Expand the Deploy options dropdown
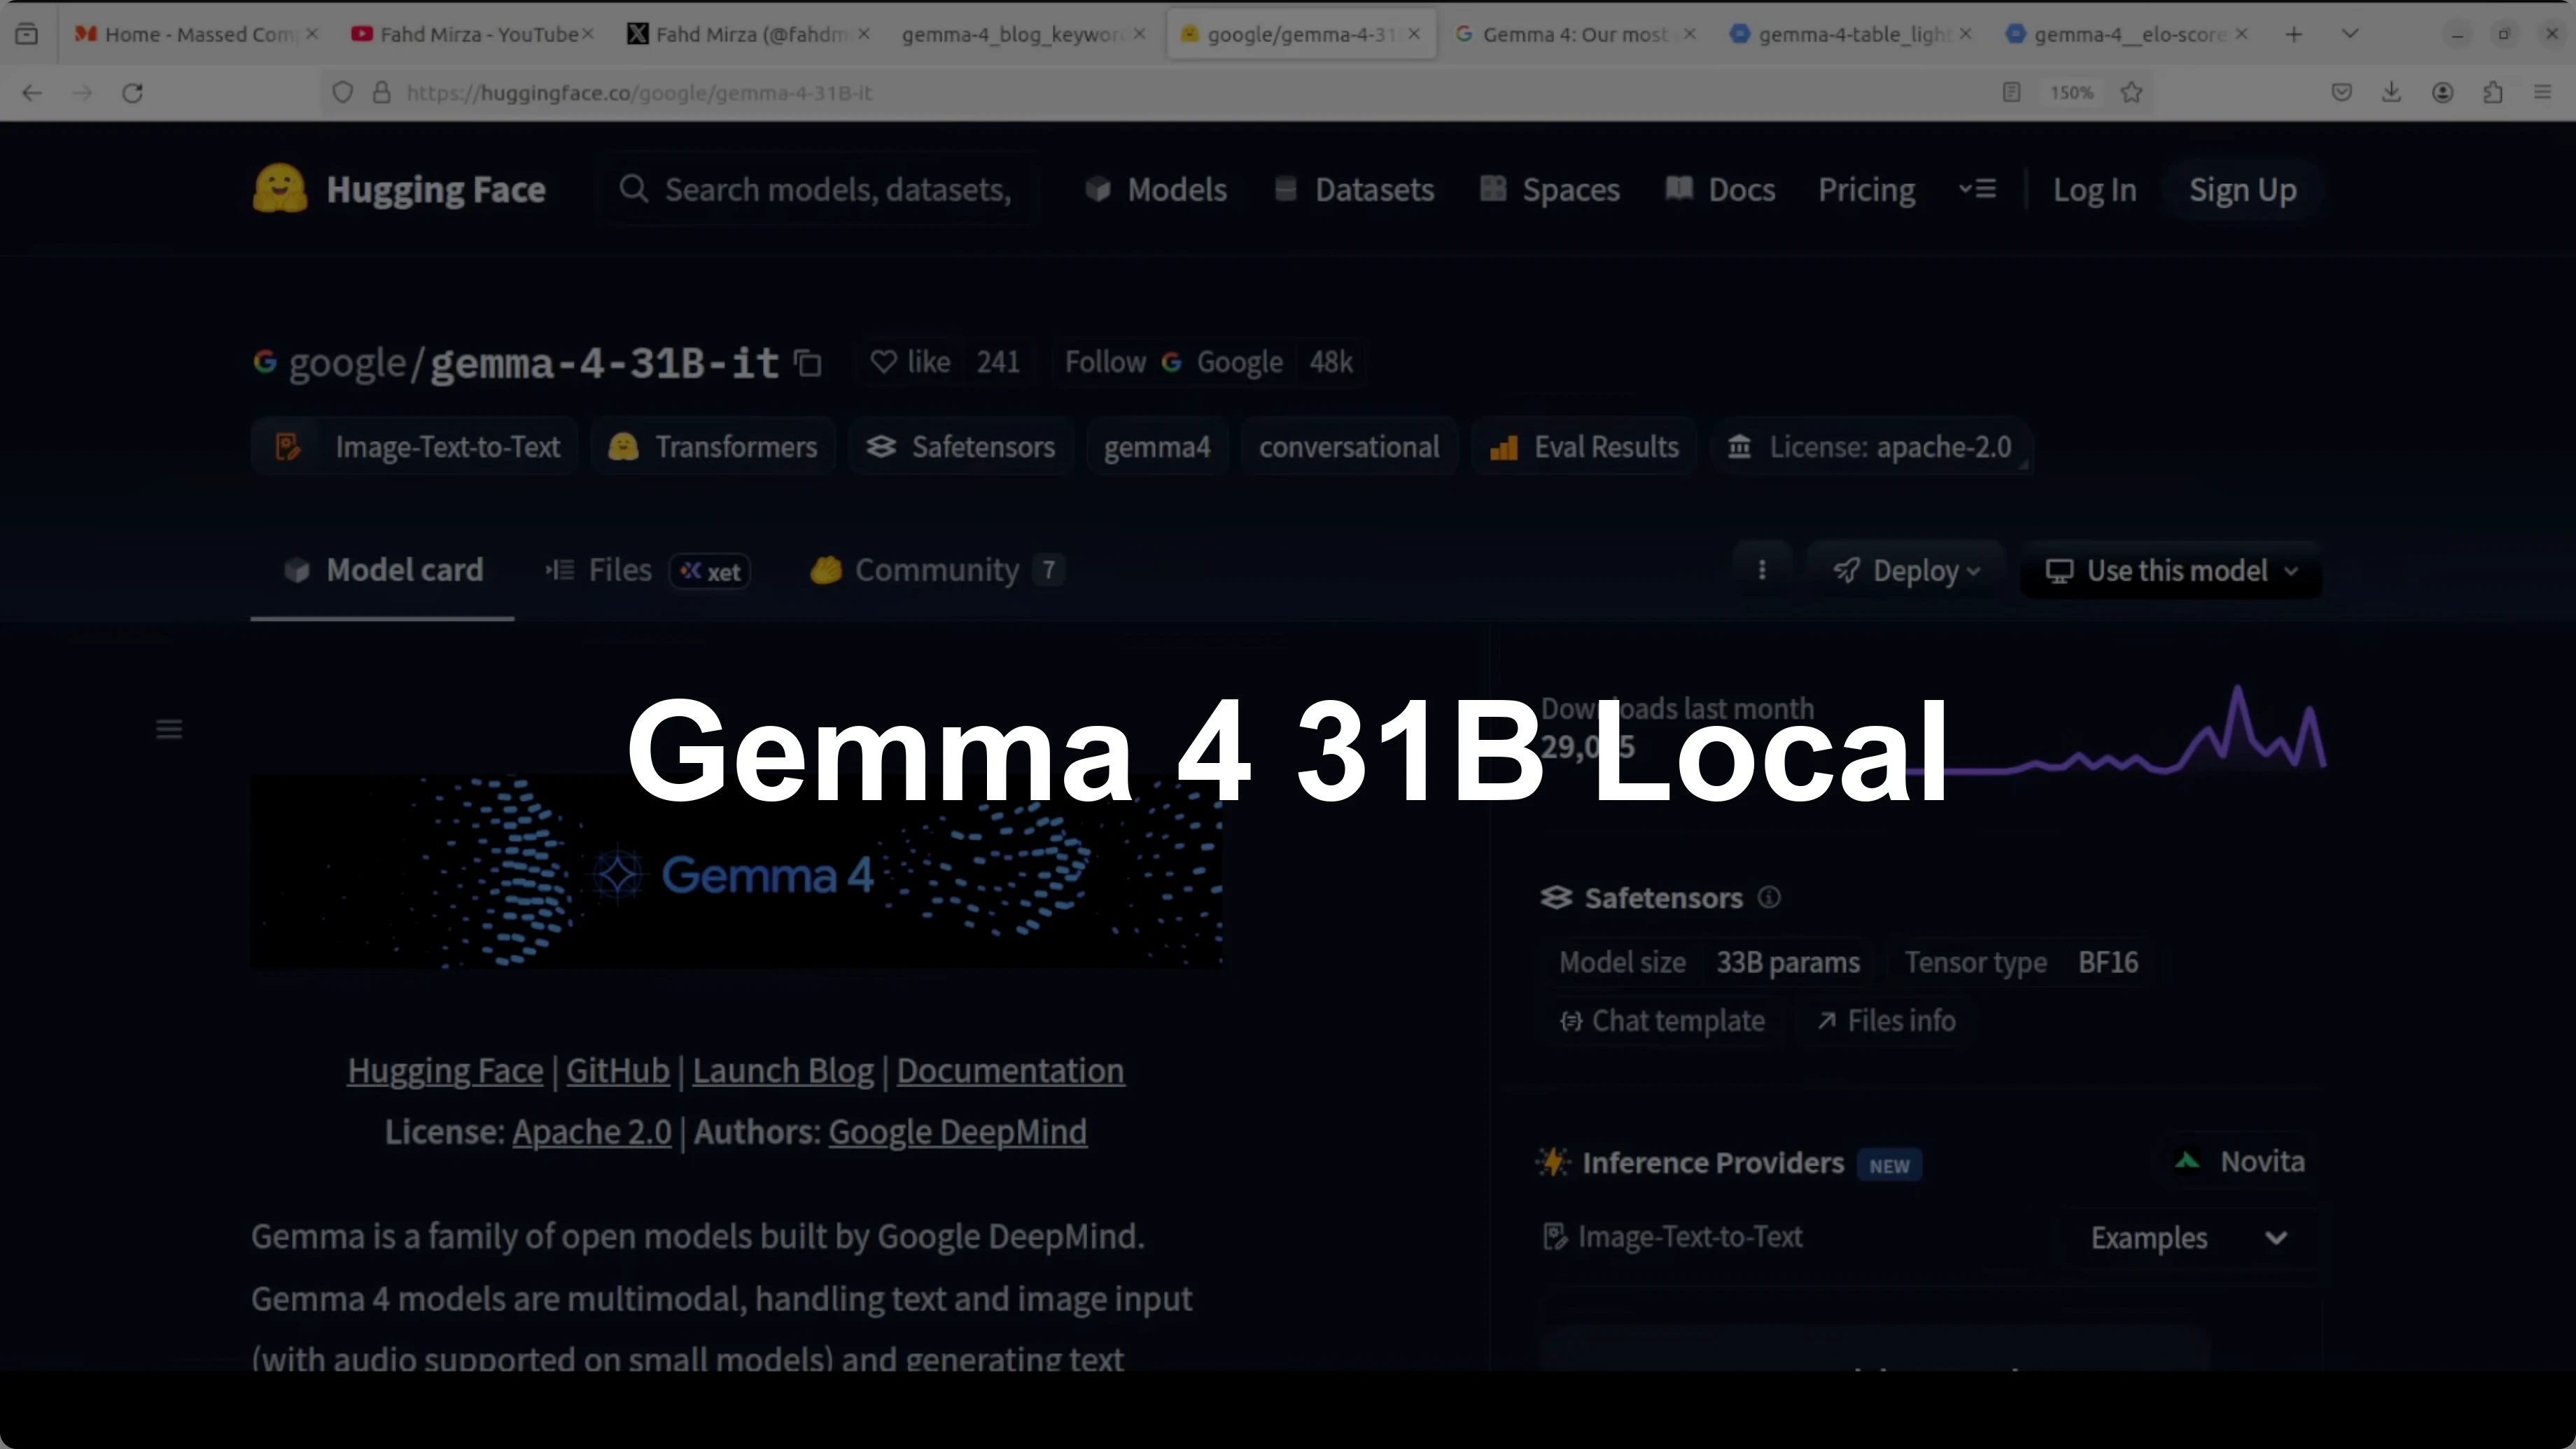 [1906, 570]
